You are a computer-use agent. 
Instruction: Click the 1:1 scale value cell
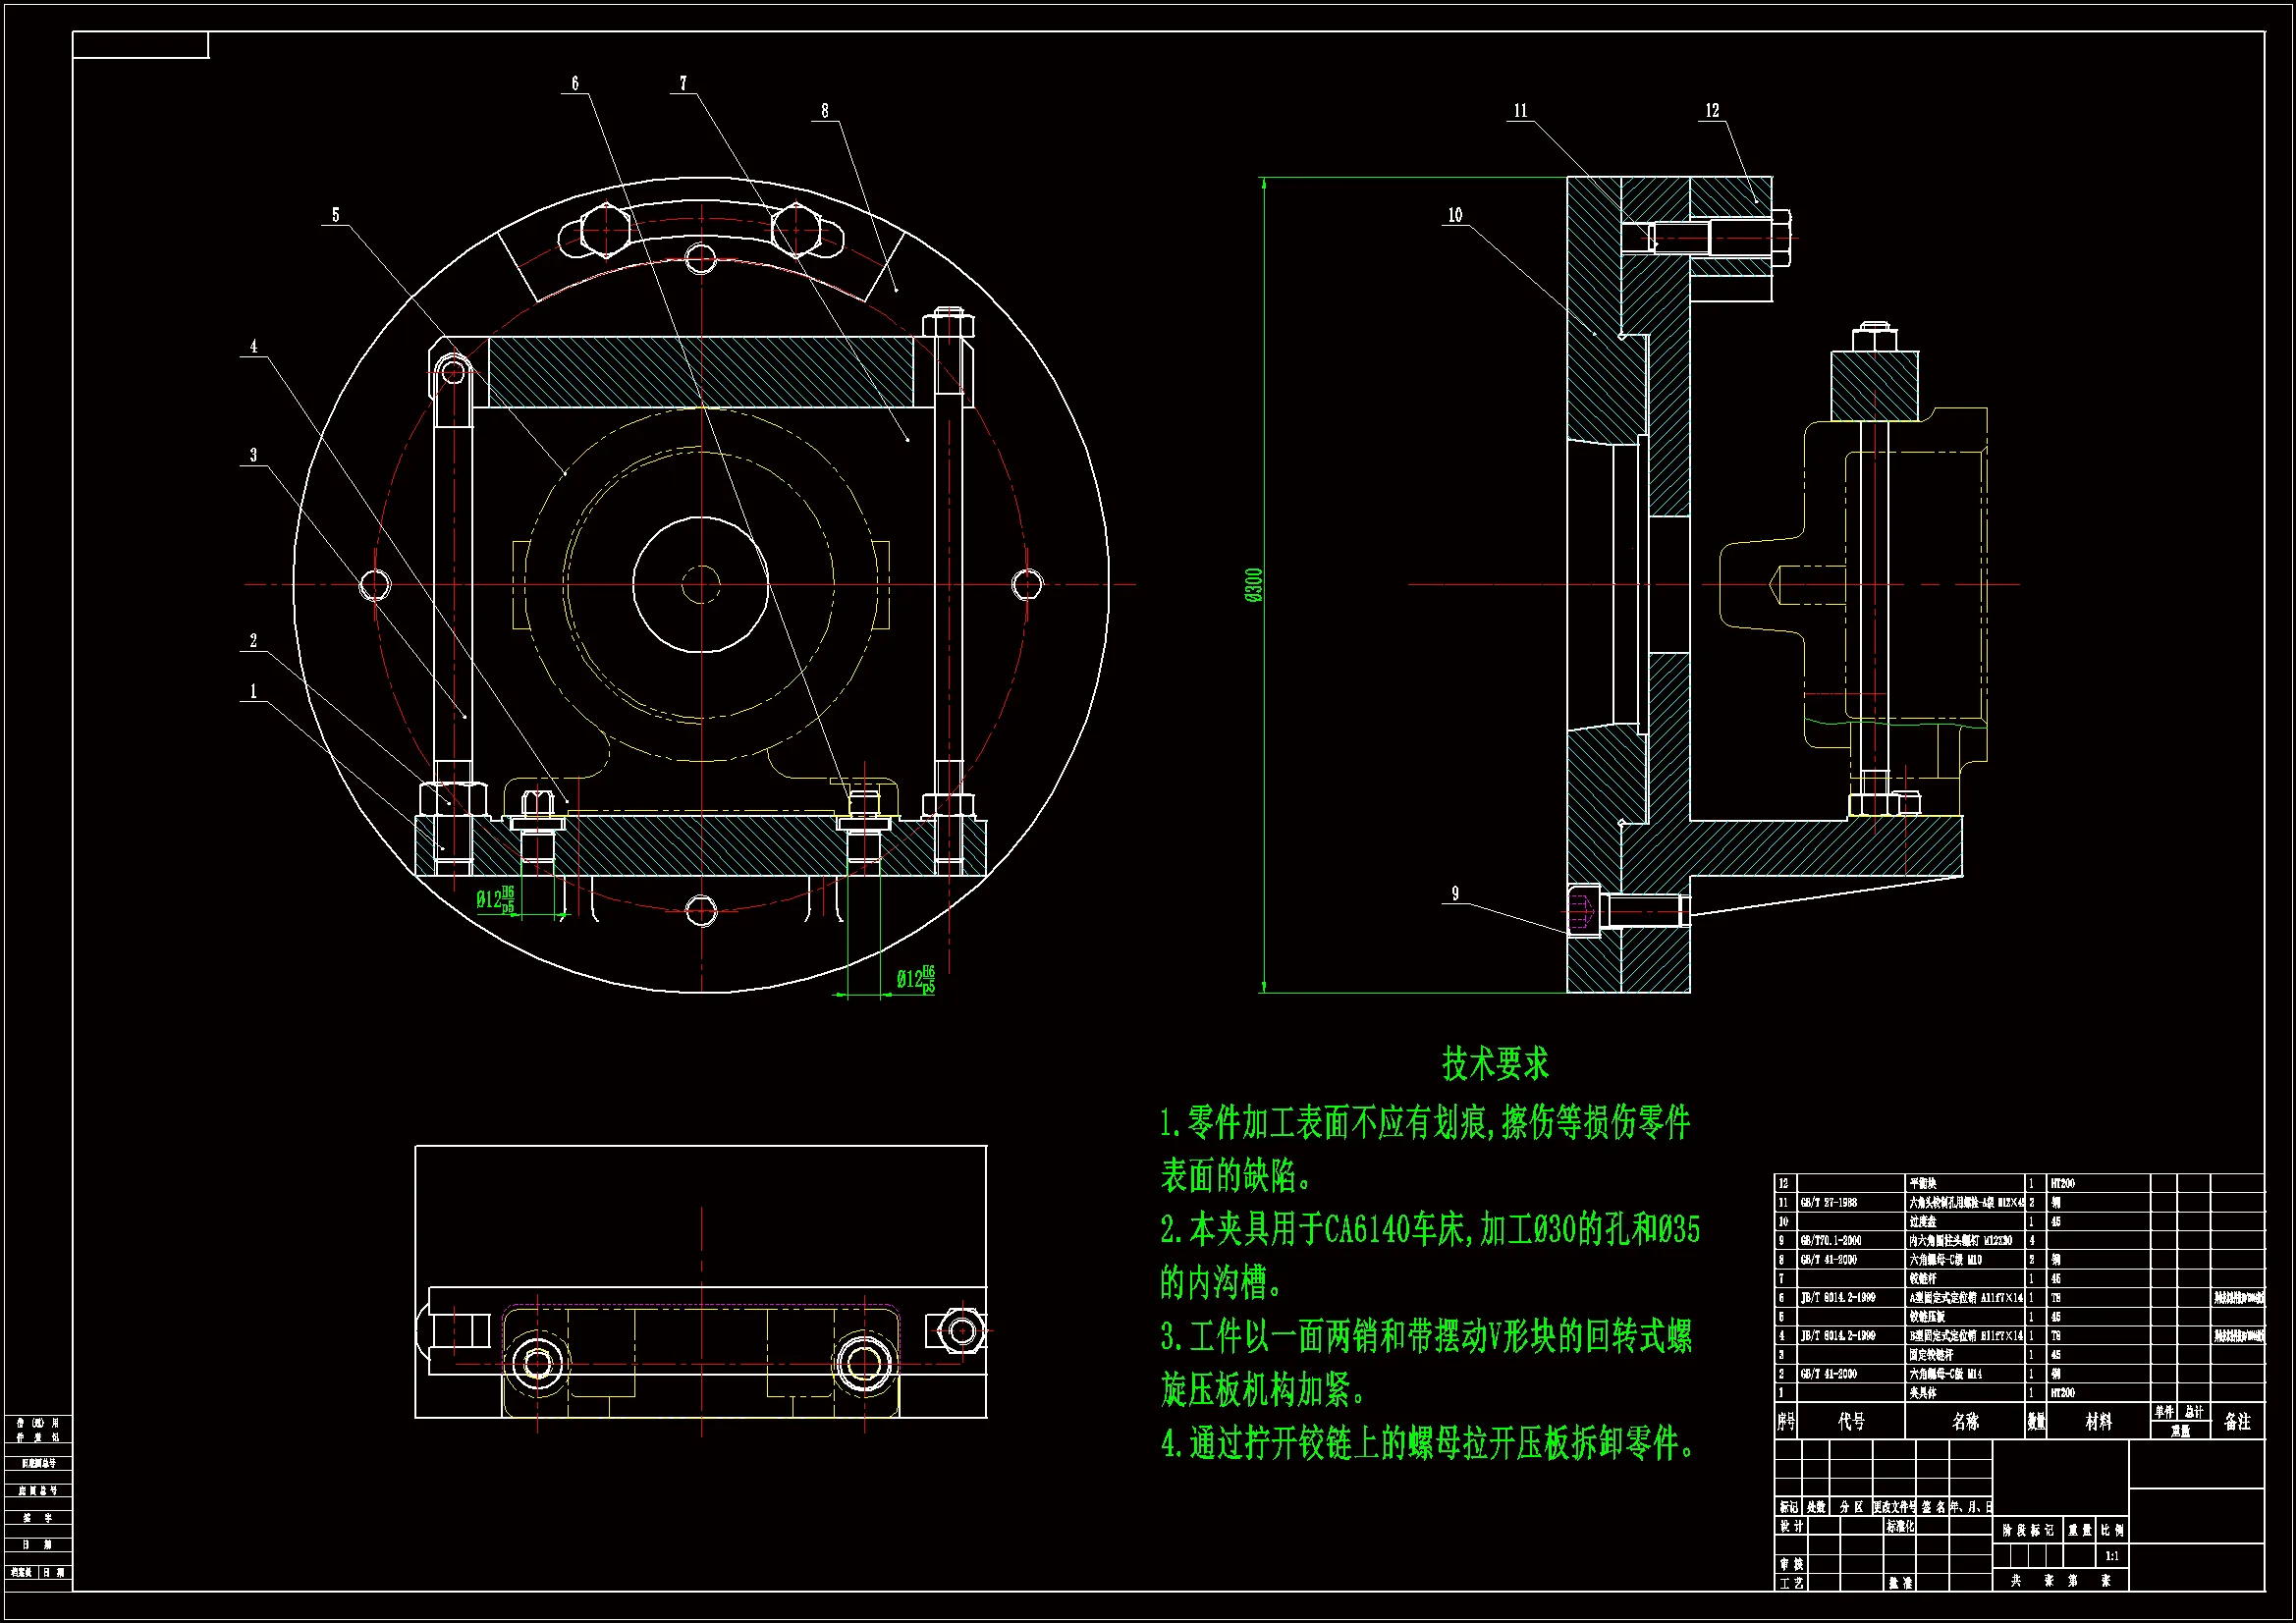2112,1556
